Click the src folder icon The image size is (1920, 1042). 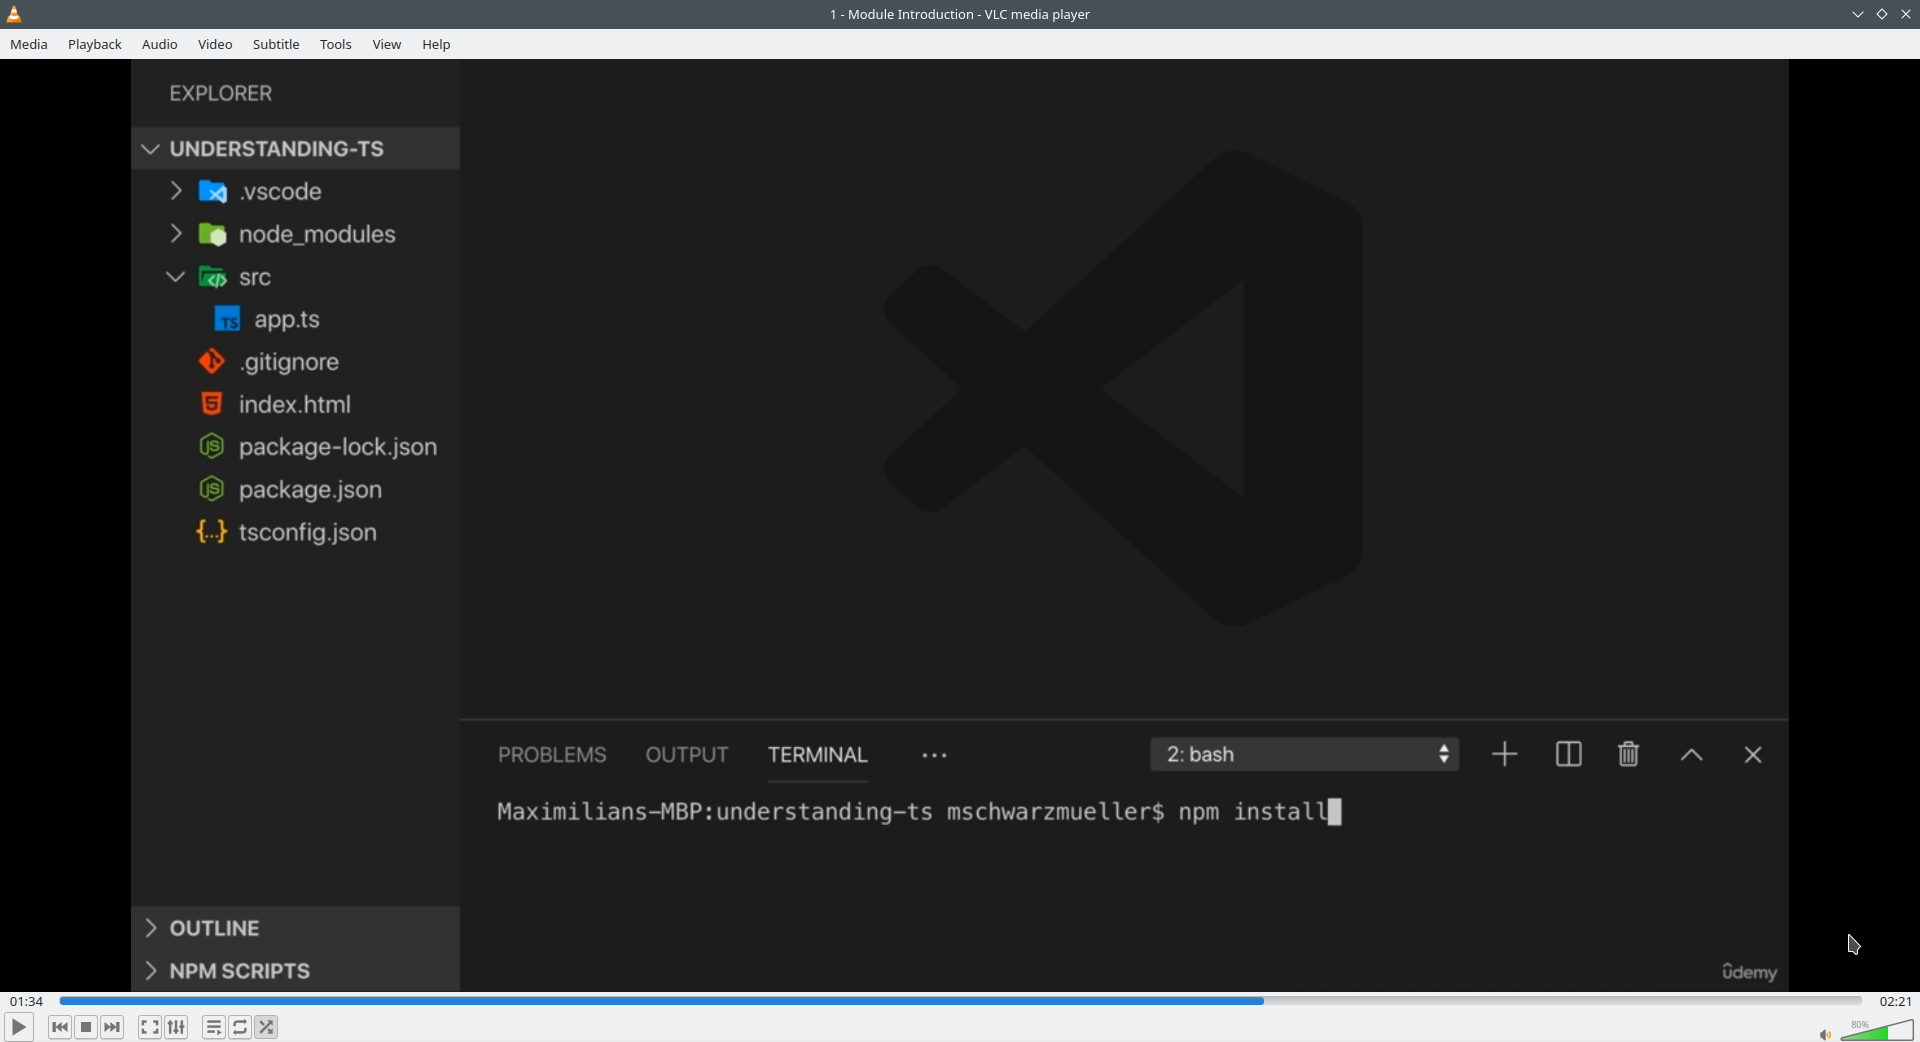tap(213, 277)
